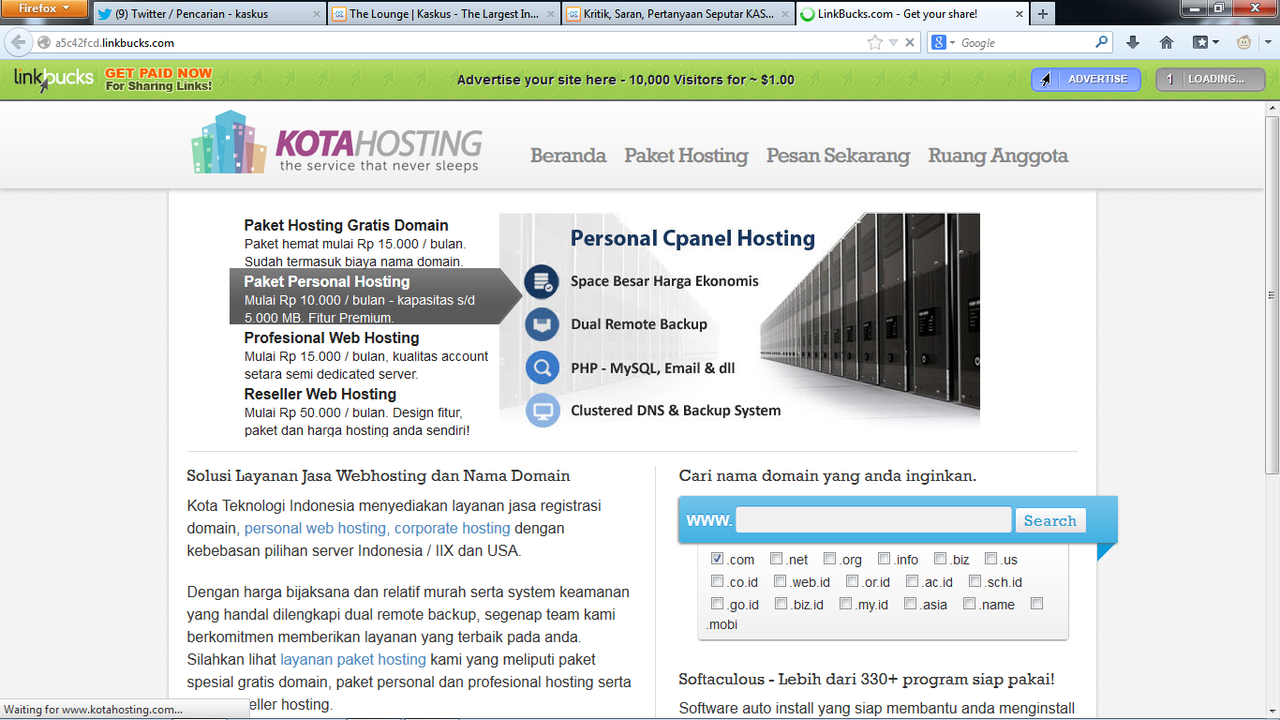Open the bookmarks menu toolbar icon

point(1205,43)
